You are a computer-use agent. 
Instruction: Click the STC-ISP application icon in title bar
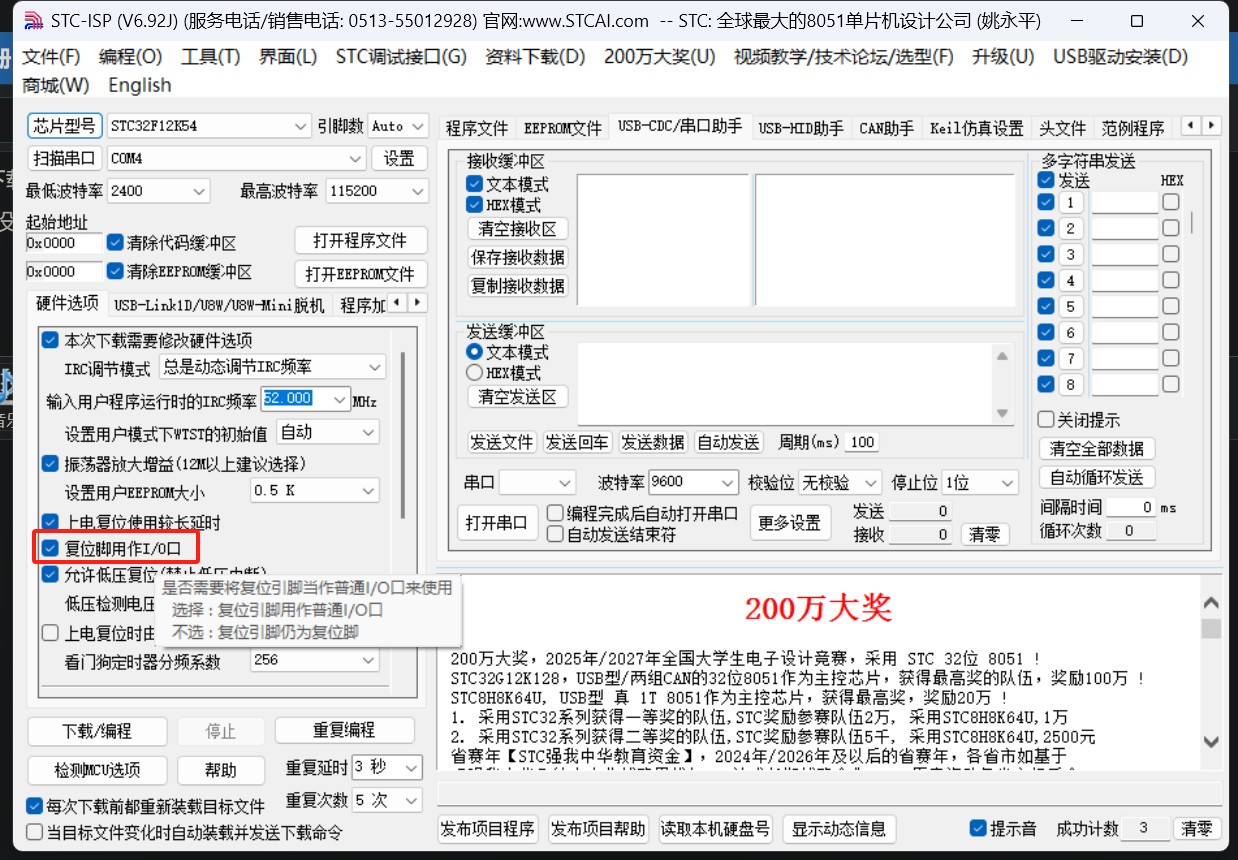click(33, 21)
